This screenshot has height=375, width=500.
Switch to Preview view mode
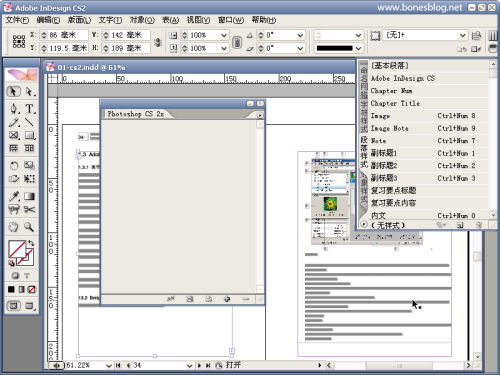coord(29,305)
